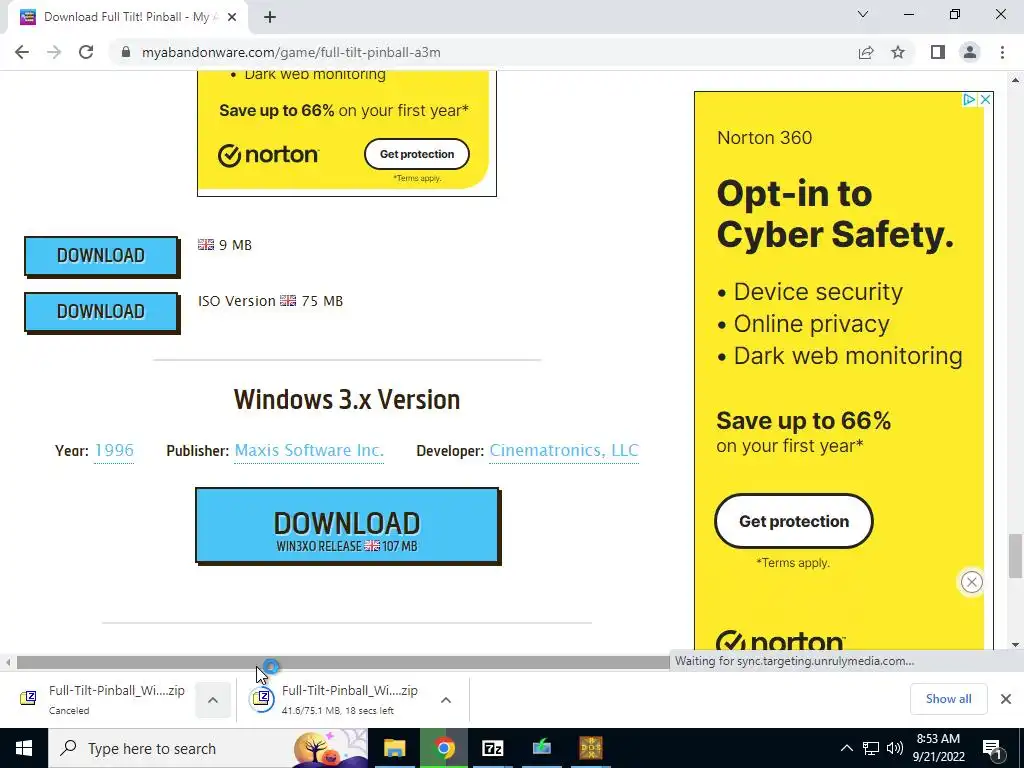Click the page scroll-down arrow
The image size is (1024, 768).
click(1015, 645)
